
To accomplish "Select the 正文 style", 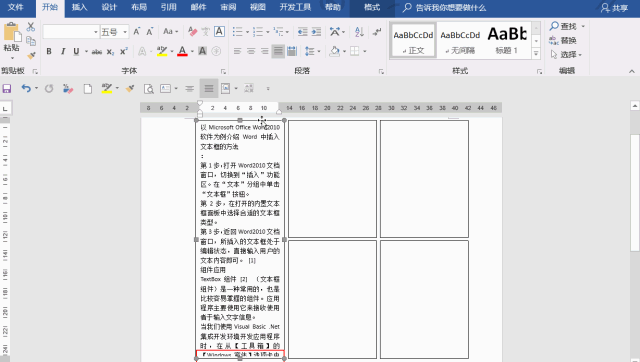I will click(413, 40).
